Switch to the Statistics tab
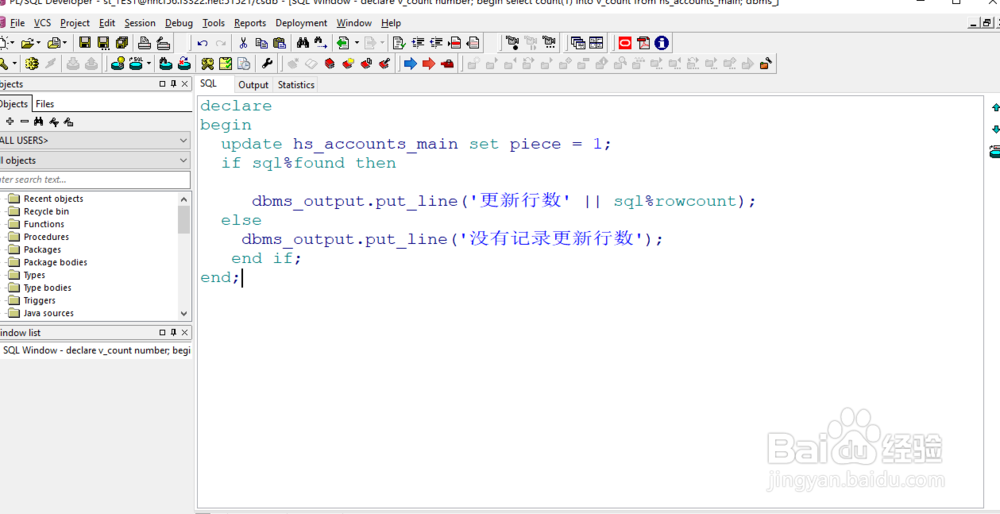 (296, 85)
